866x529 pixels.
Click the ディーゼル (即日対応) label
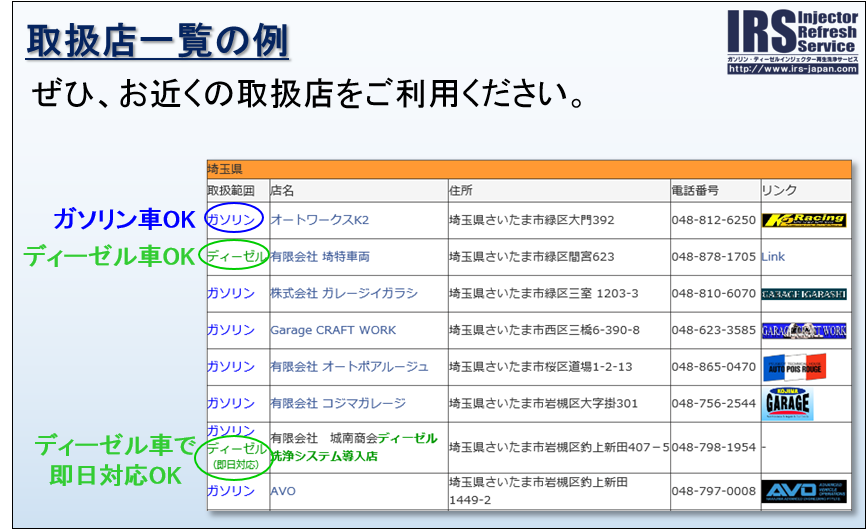[x=236, y=455]
